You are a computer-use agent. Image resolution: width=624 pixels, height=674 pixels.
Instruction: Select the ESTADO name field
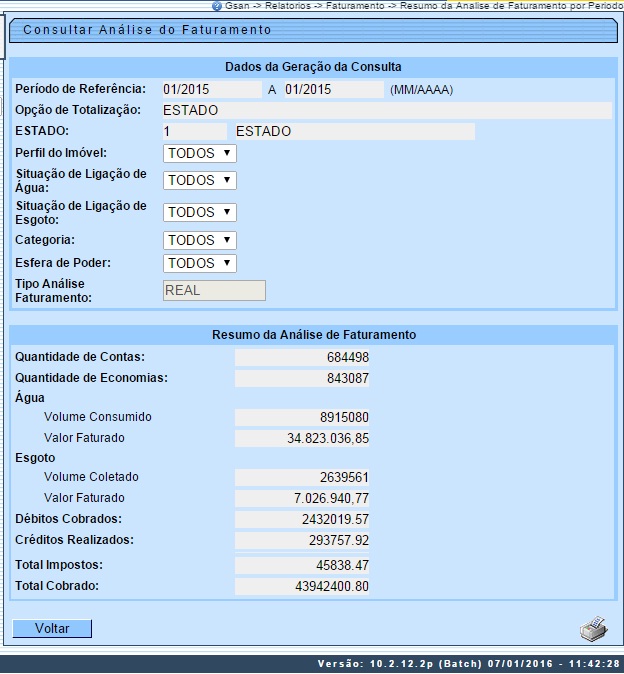(352, 131)
